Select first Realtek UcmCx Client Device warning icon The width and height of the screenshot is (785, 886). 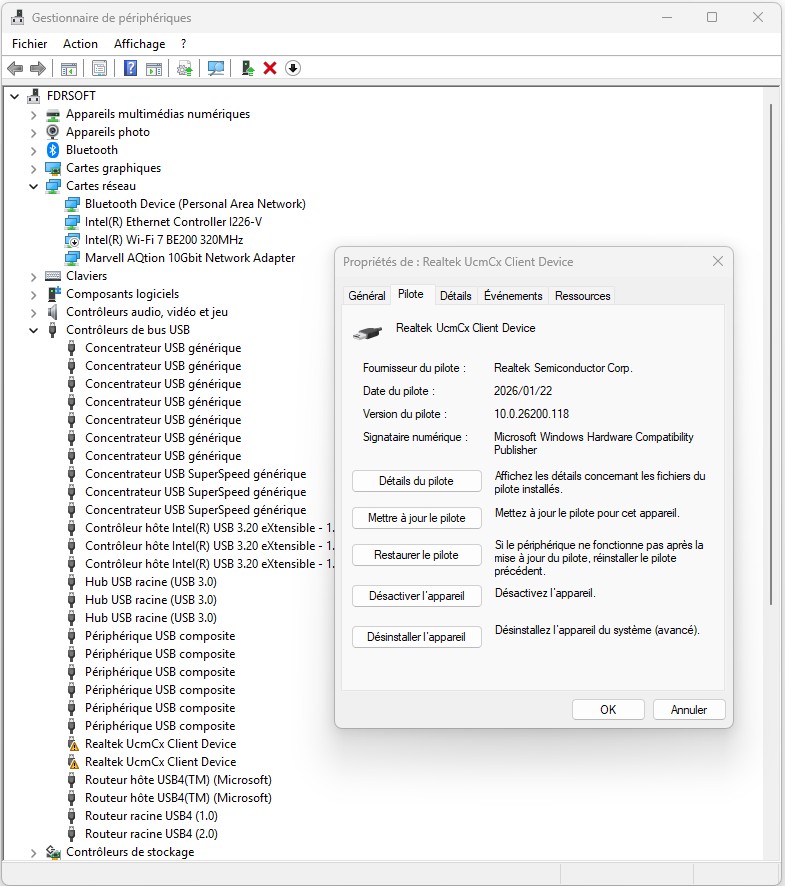click(72, 744)
